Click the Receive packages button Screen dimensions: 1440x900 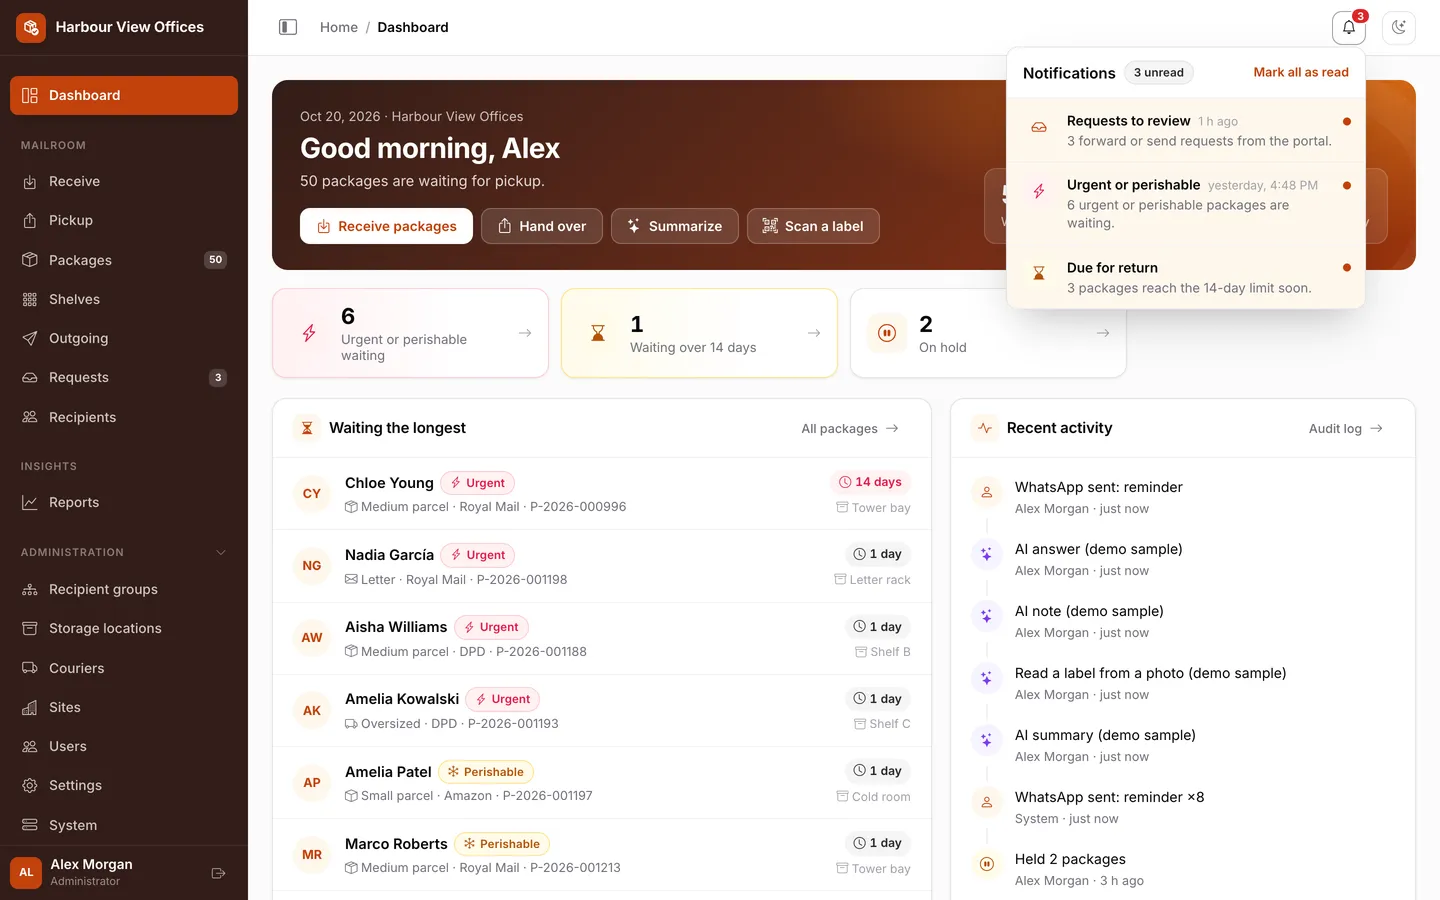click(386, 226)
